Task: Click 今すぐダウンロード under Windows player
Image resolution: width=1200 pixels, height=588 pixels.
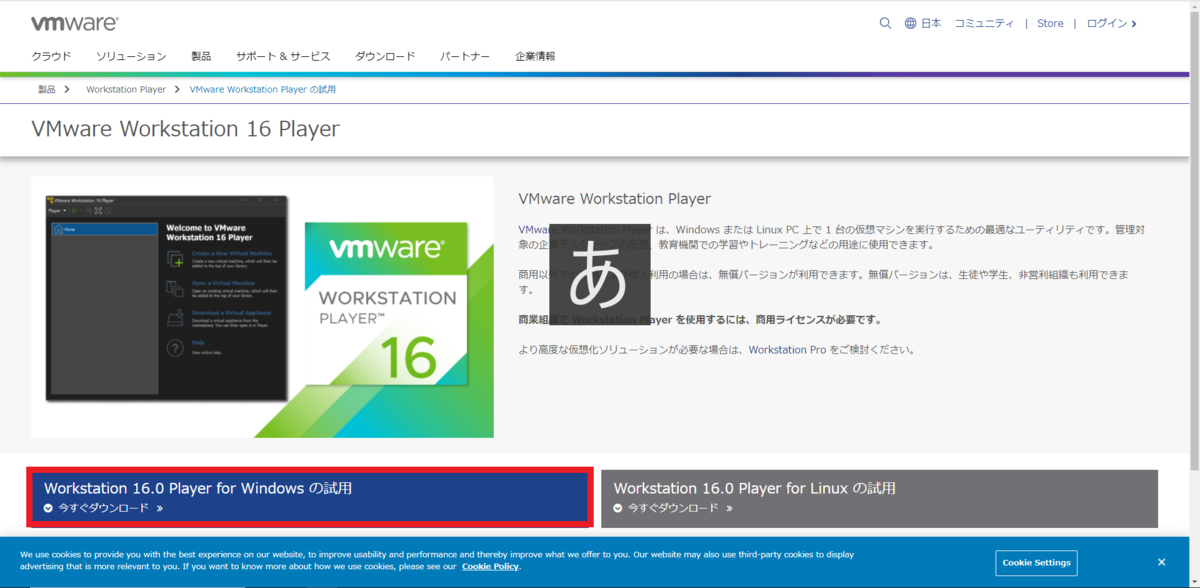Action: (103, 508)
